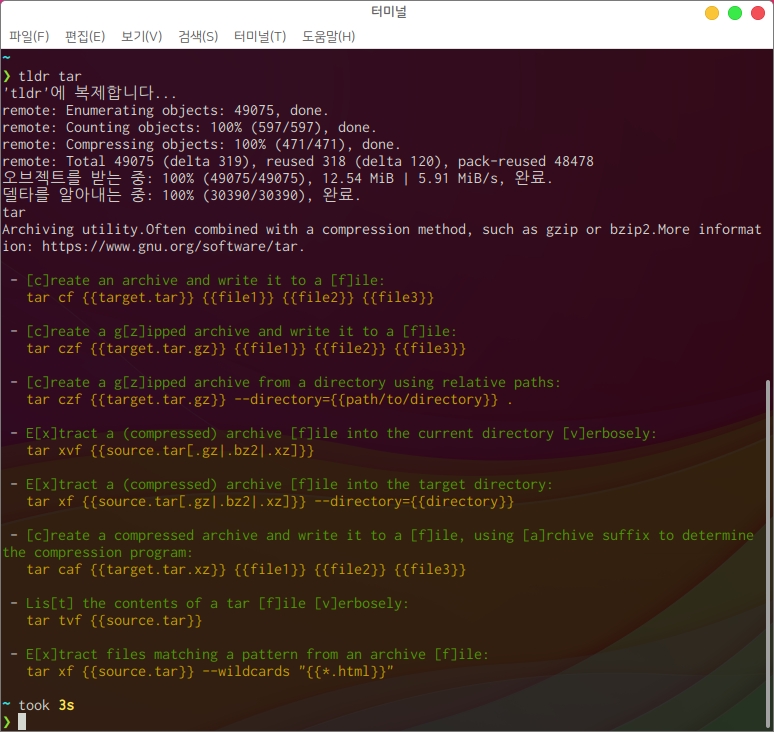Click the 'tar xf' --wildcards example command
The width and height of the screenshot is (774, 732).
click(x=210, y=671)
